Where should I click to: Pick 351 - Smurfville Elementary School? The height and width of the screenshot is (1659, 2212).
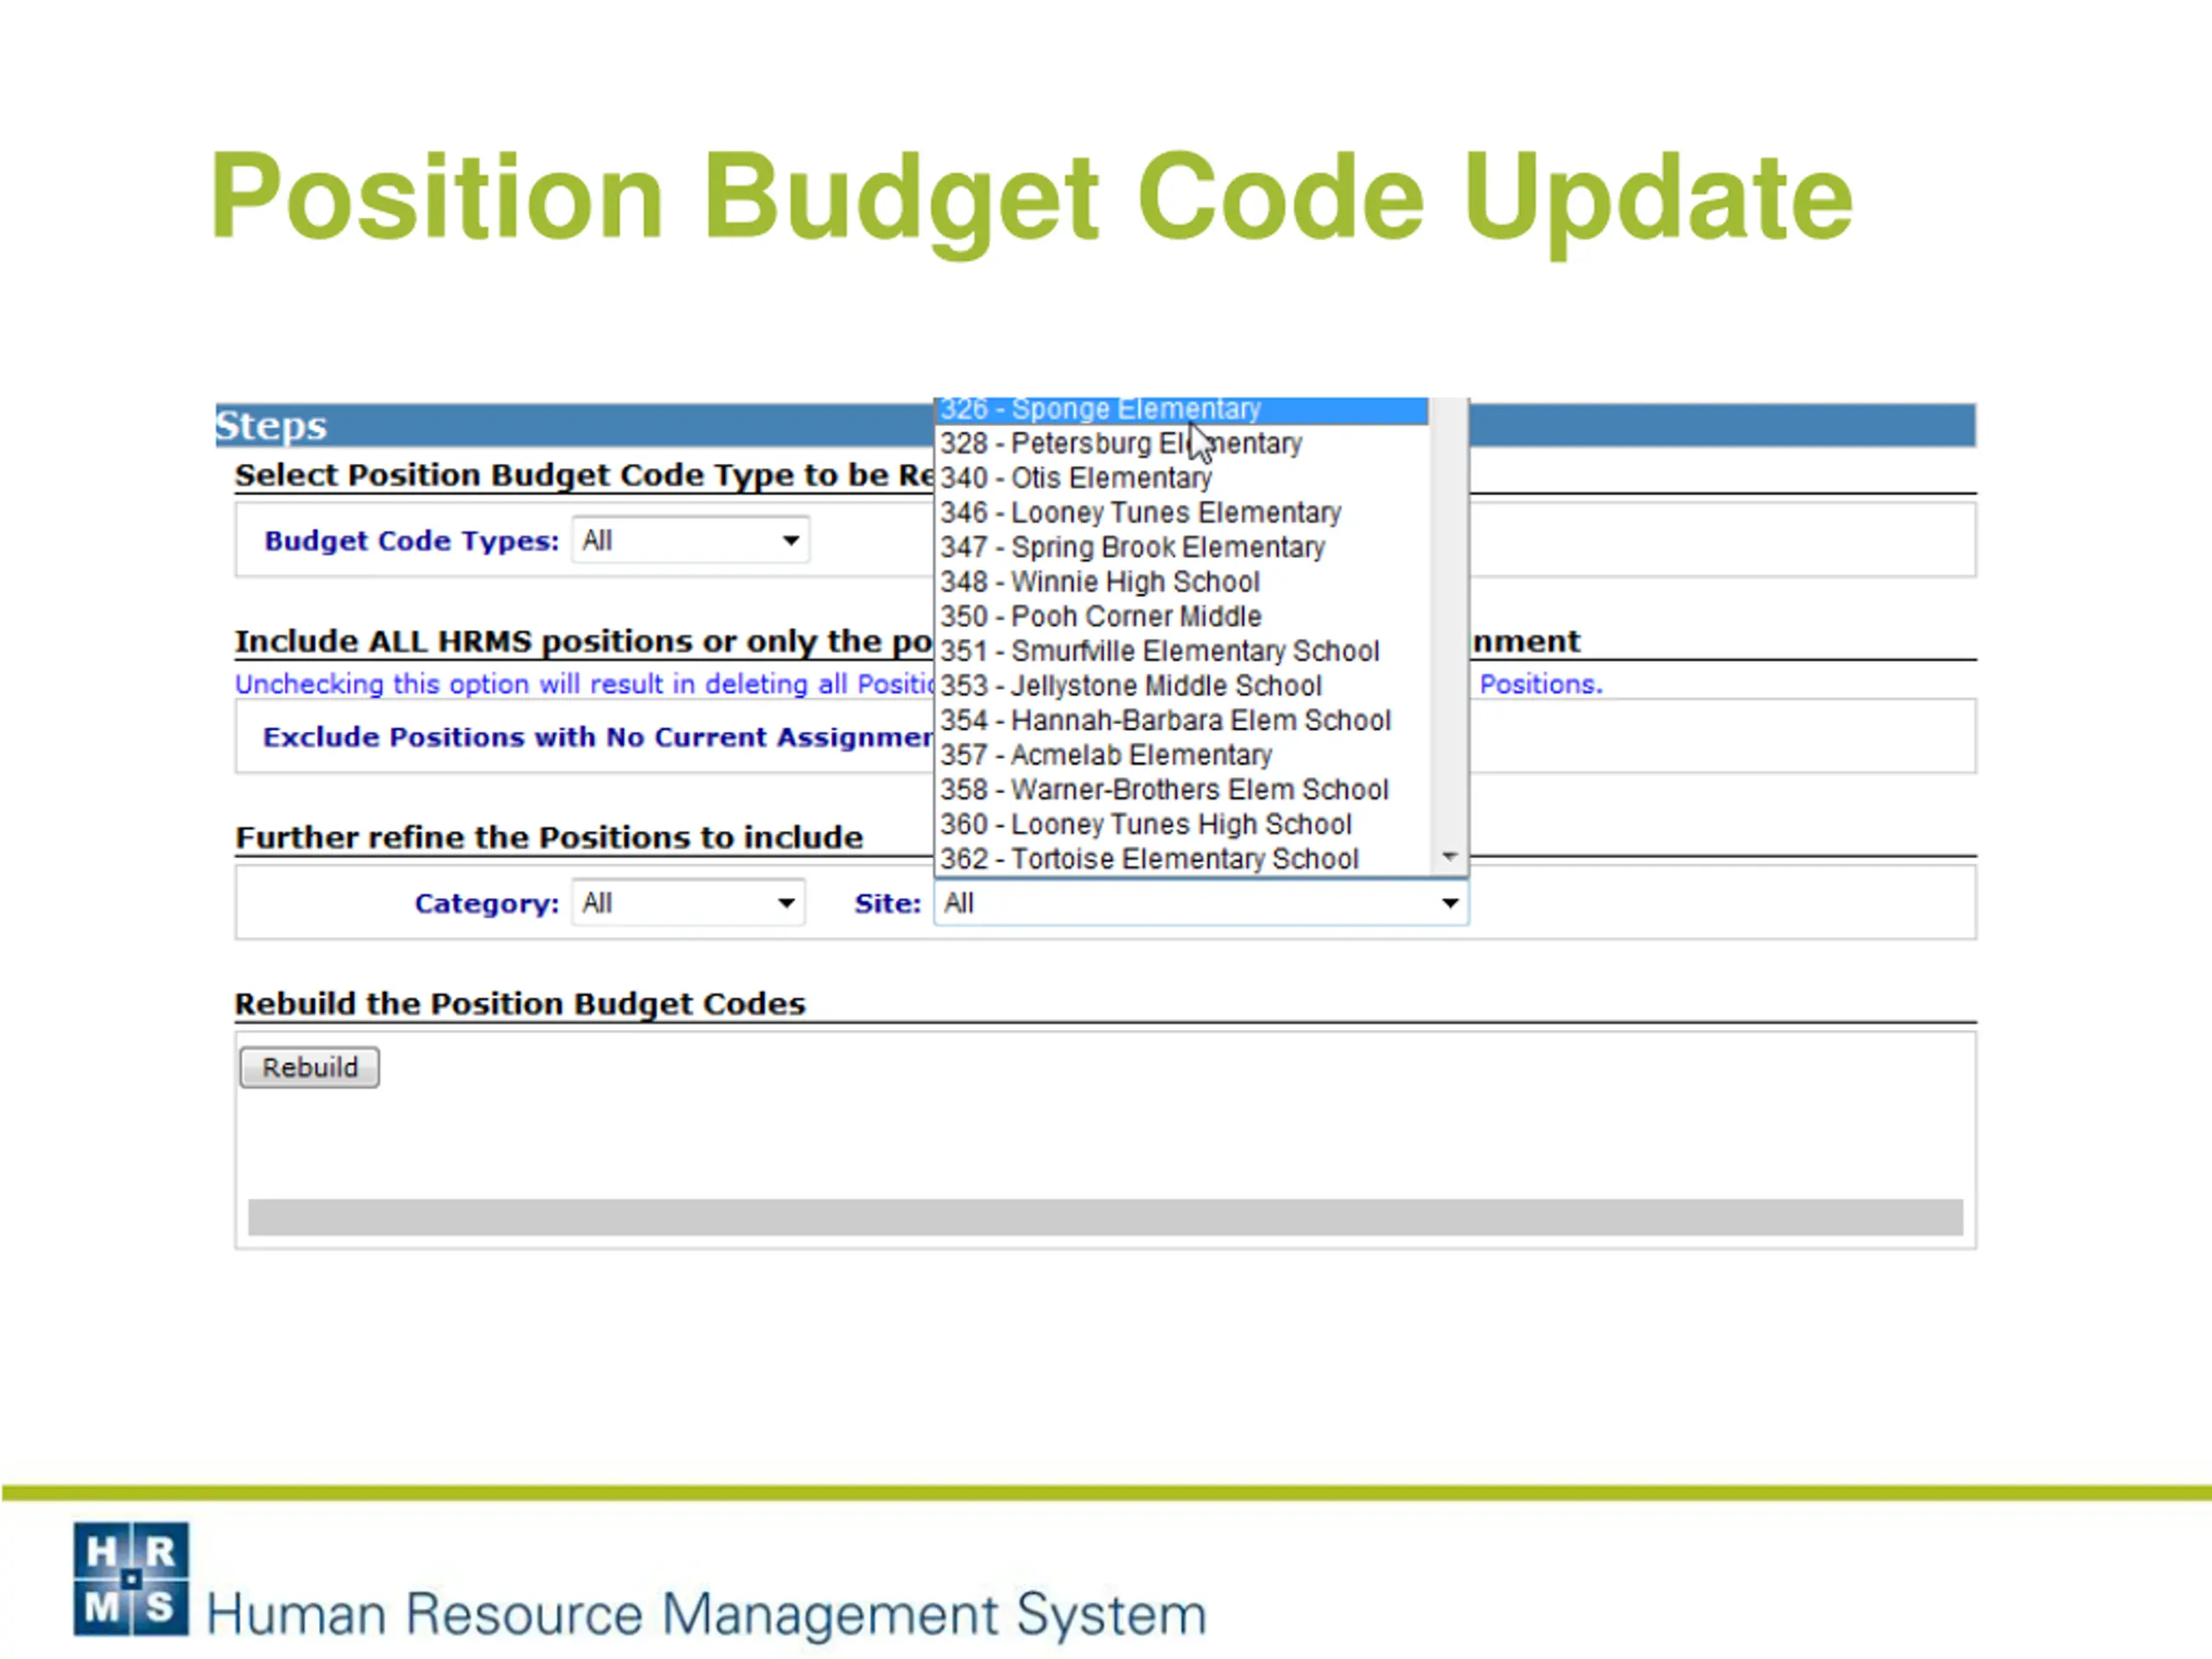[x=1181, y=652]
